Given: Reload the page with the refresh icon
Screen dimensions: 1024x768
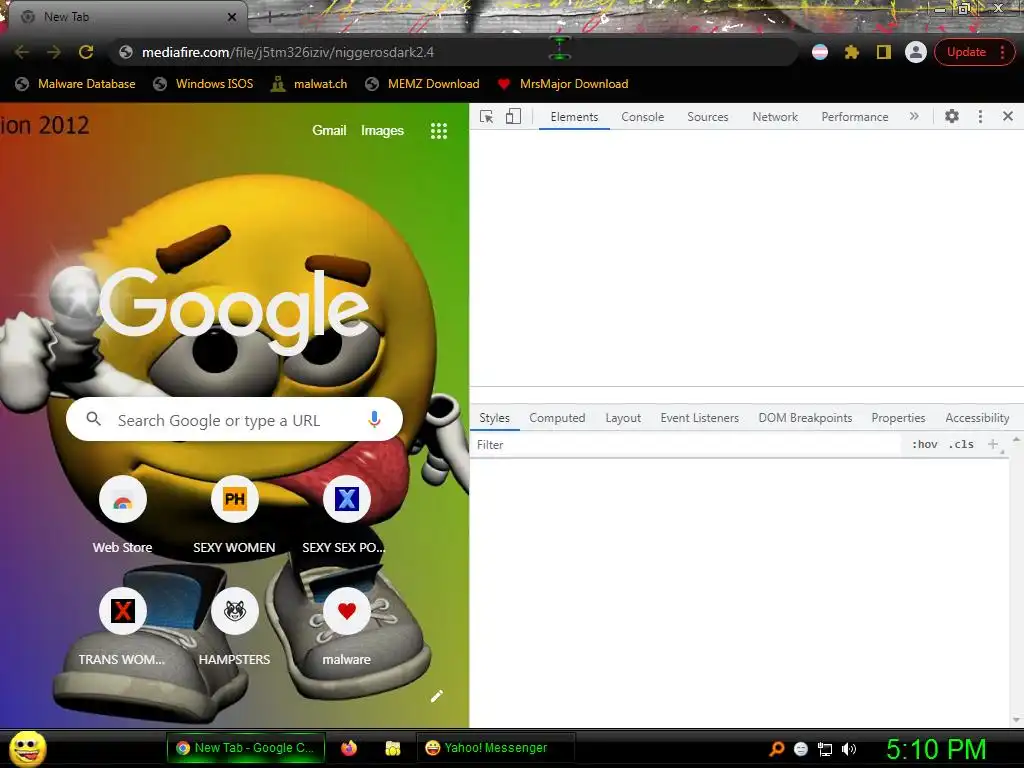Looking at the screenshot, I should point(86,52).
